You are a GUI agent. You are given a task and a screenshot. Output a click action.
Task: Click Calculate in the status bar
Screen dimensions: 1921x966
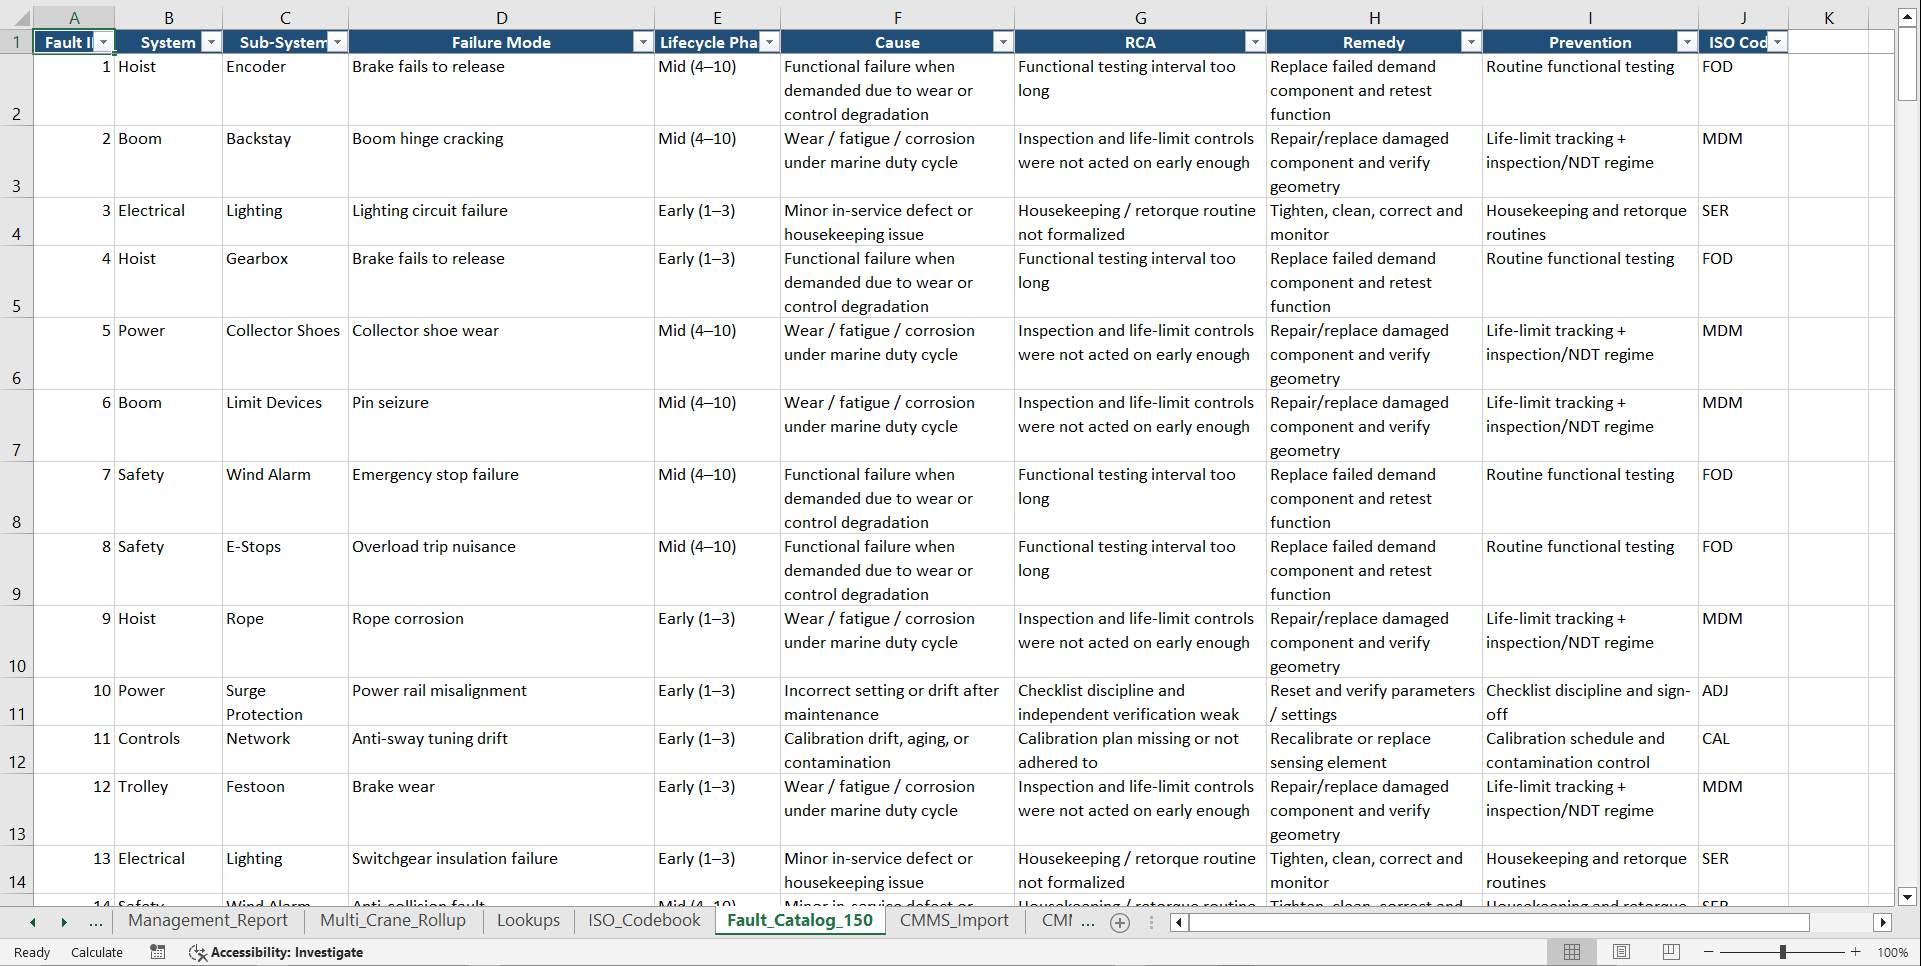(96, 952)
